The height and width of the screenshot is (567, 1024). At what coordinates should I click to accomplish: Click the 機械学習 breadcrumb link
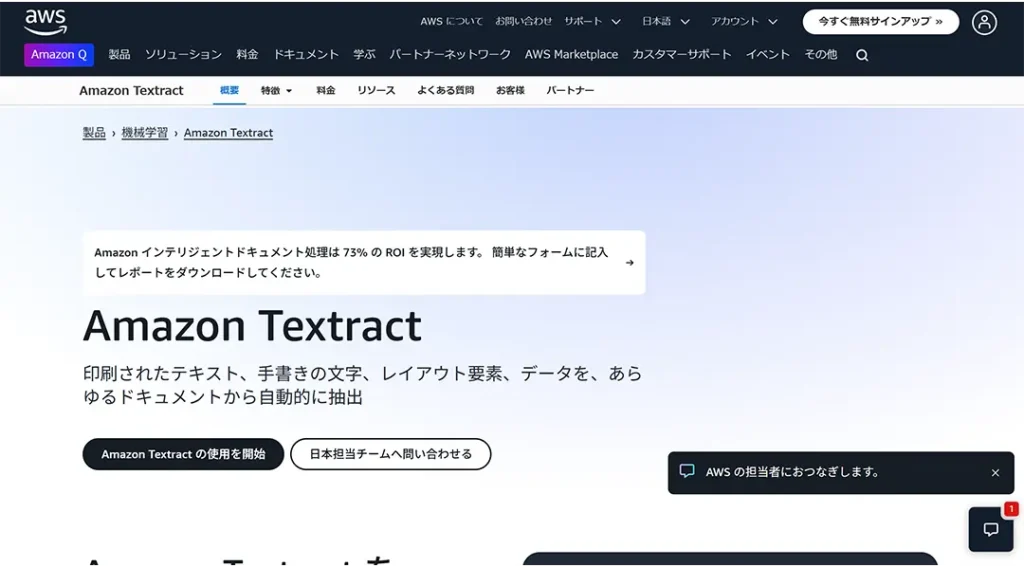pyautogui.click(x=144, y=133)
